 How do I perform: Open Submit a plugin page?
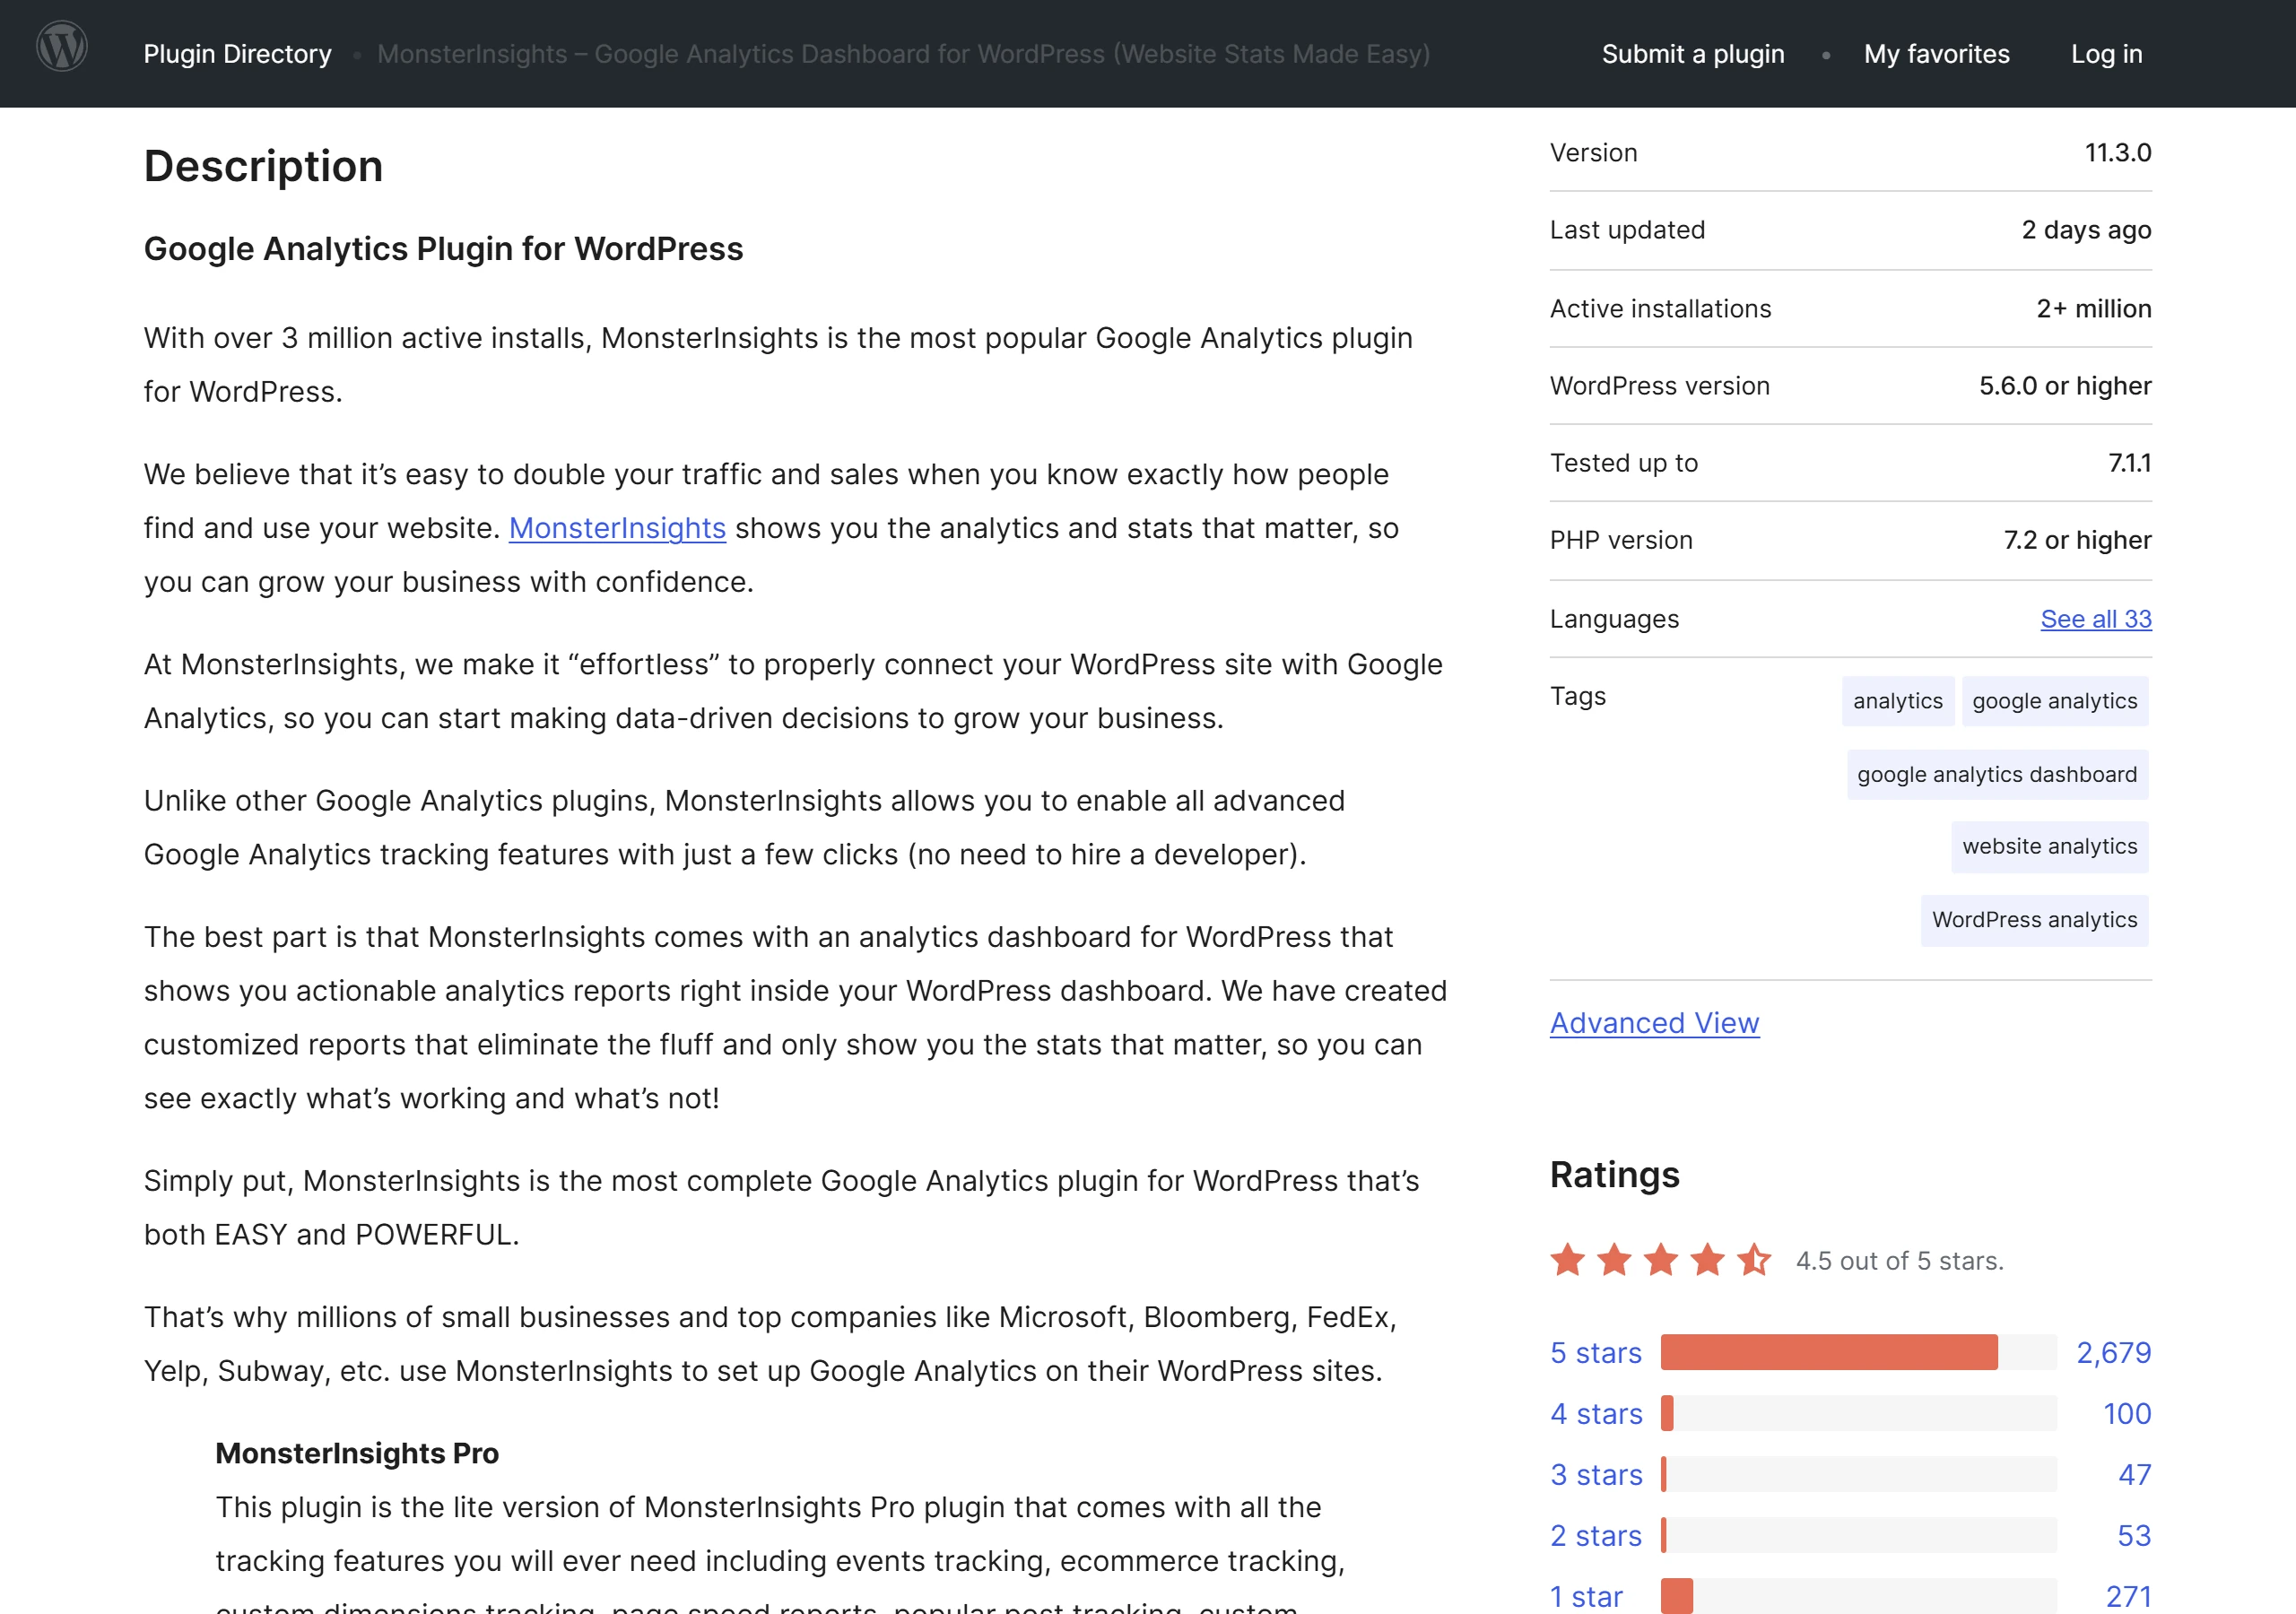[1693, 54]
